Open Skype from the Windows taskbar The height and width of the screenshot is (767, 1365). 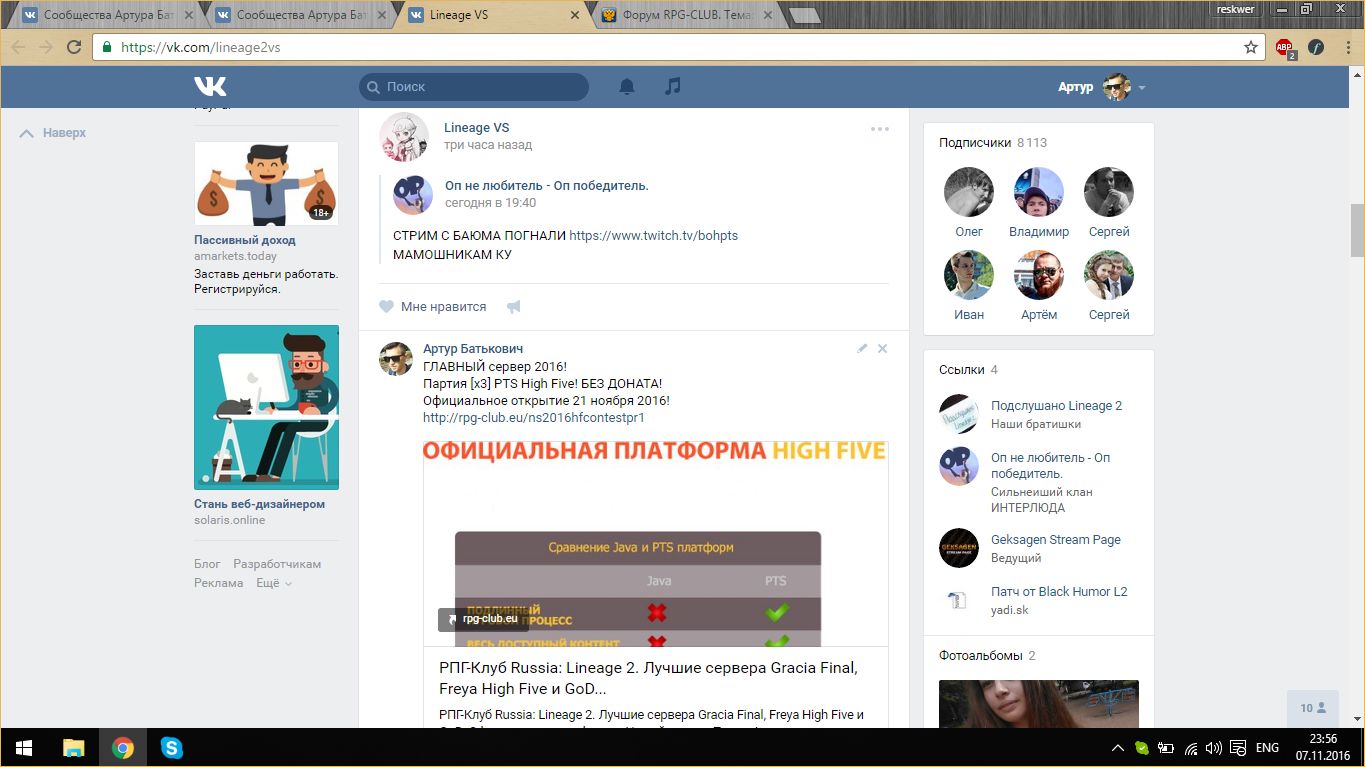pos(171,747)
